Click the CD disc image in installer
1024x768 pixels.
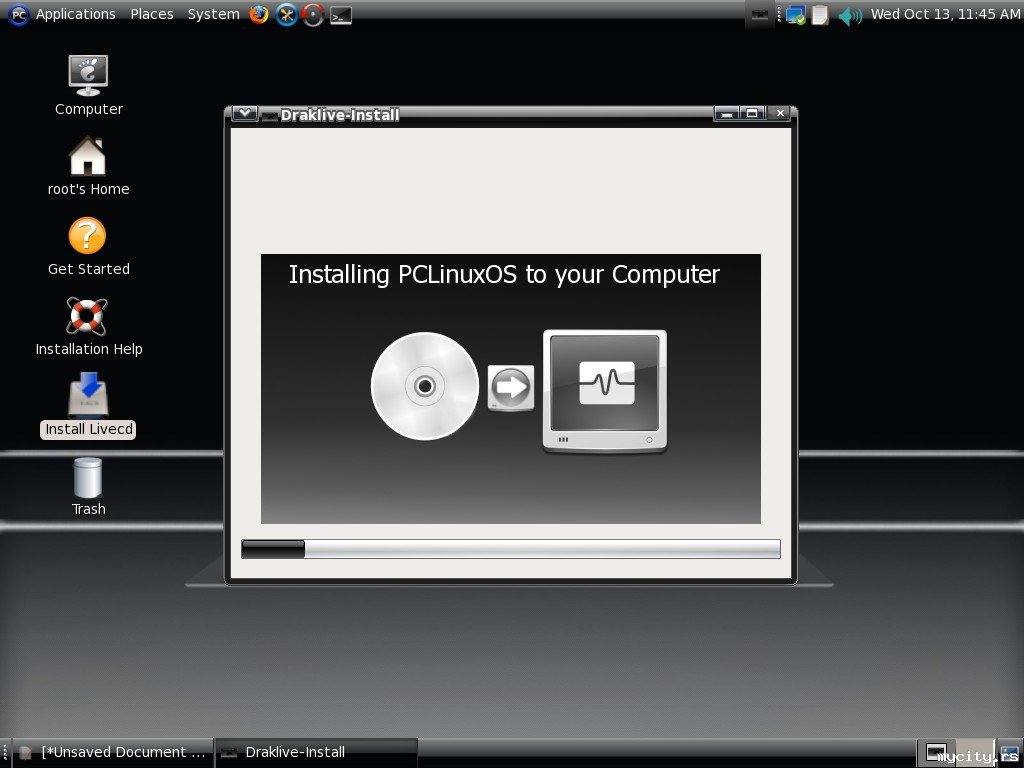424,386
